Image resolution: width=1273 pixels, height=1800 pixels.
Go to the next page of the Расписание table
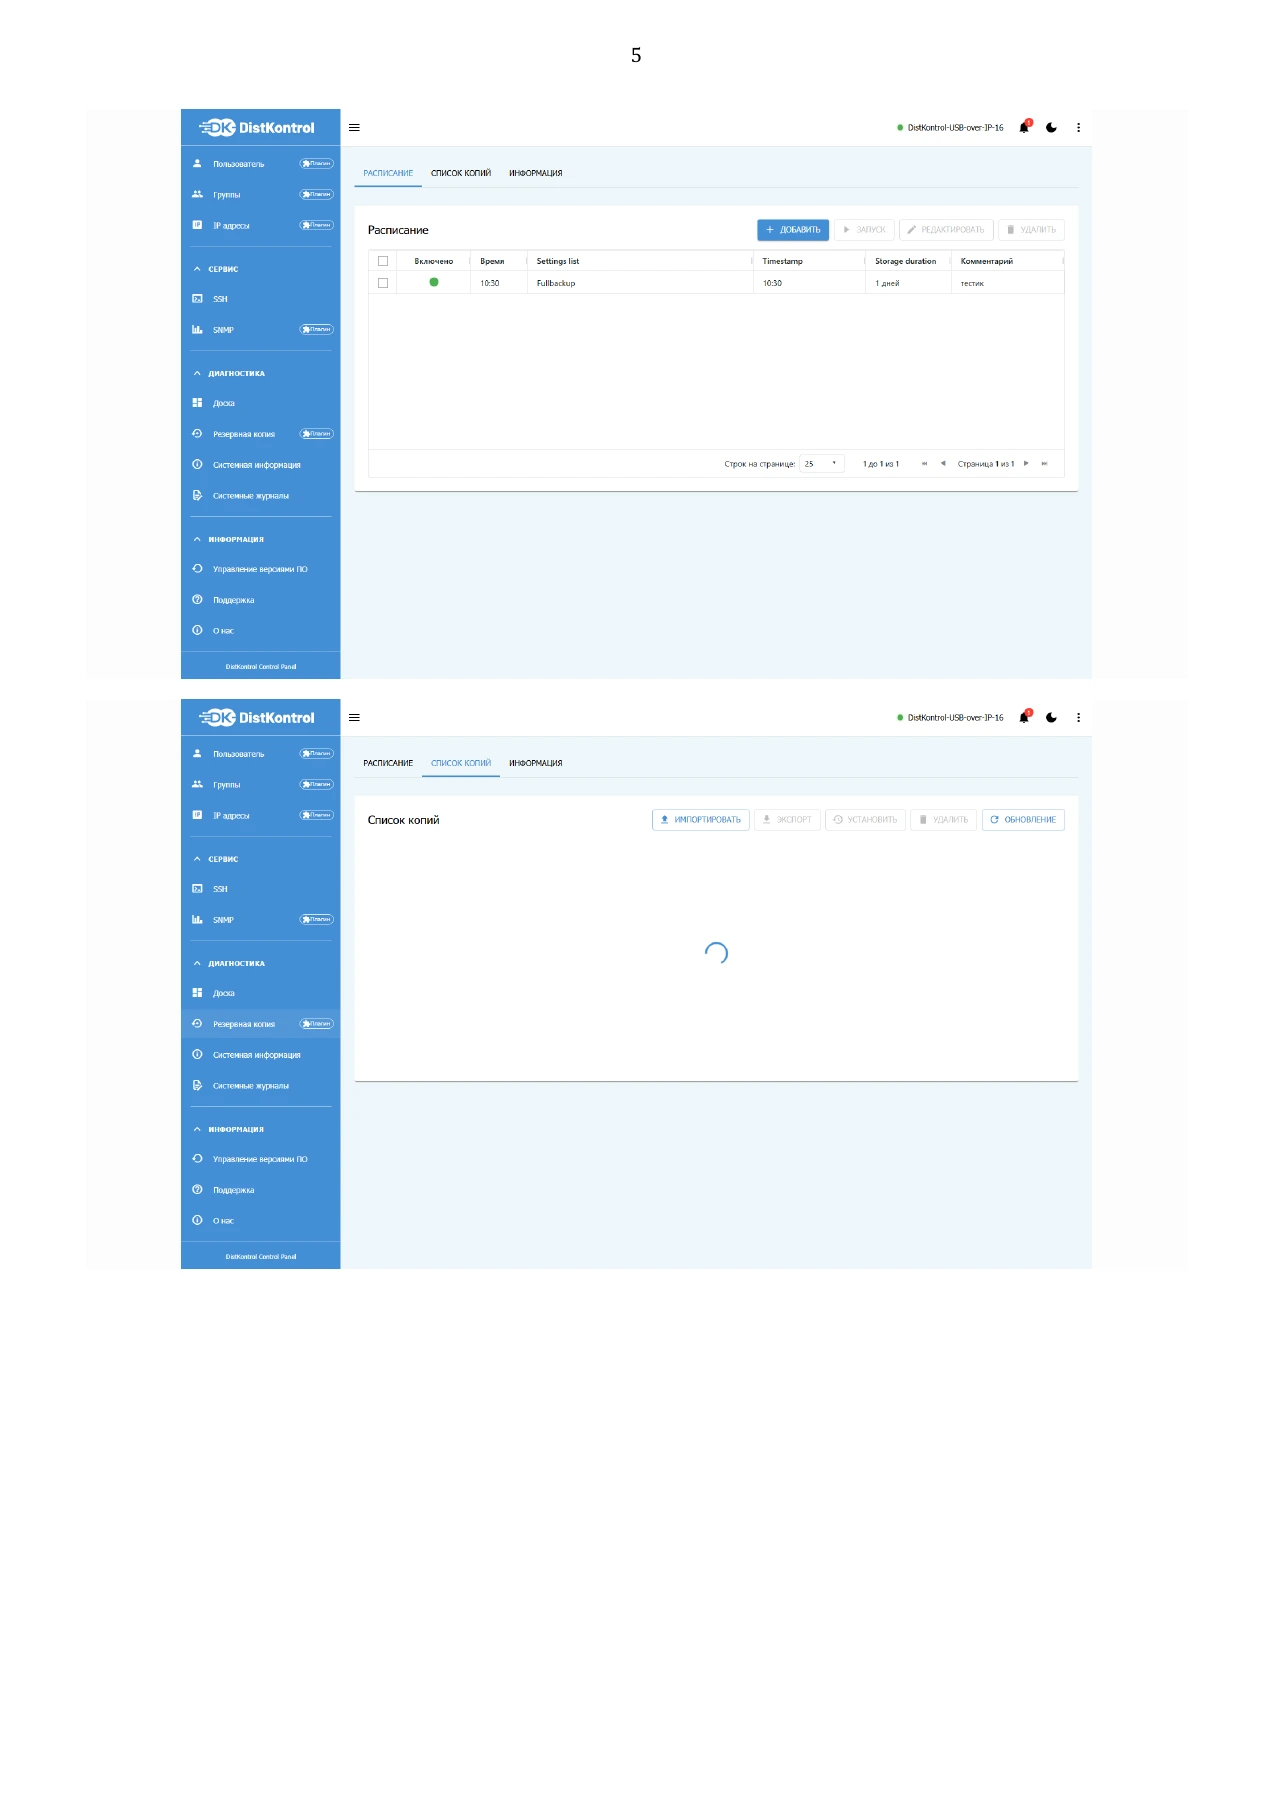tap(1026, 464)
